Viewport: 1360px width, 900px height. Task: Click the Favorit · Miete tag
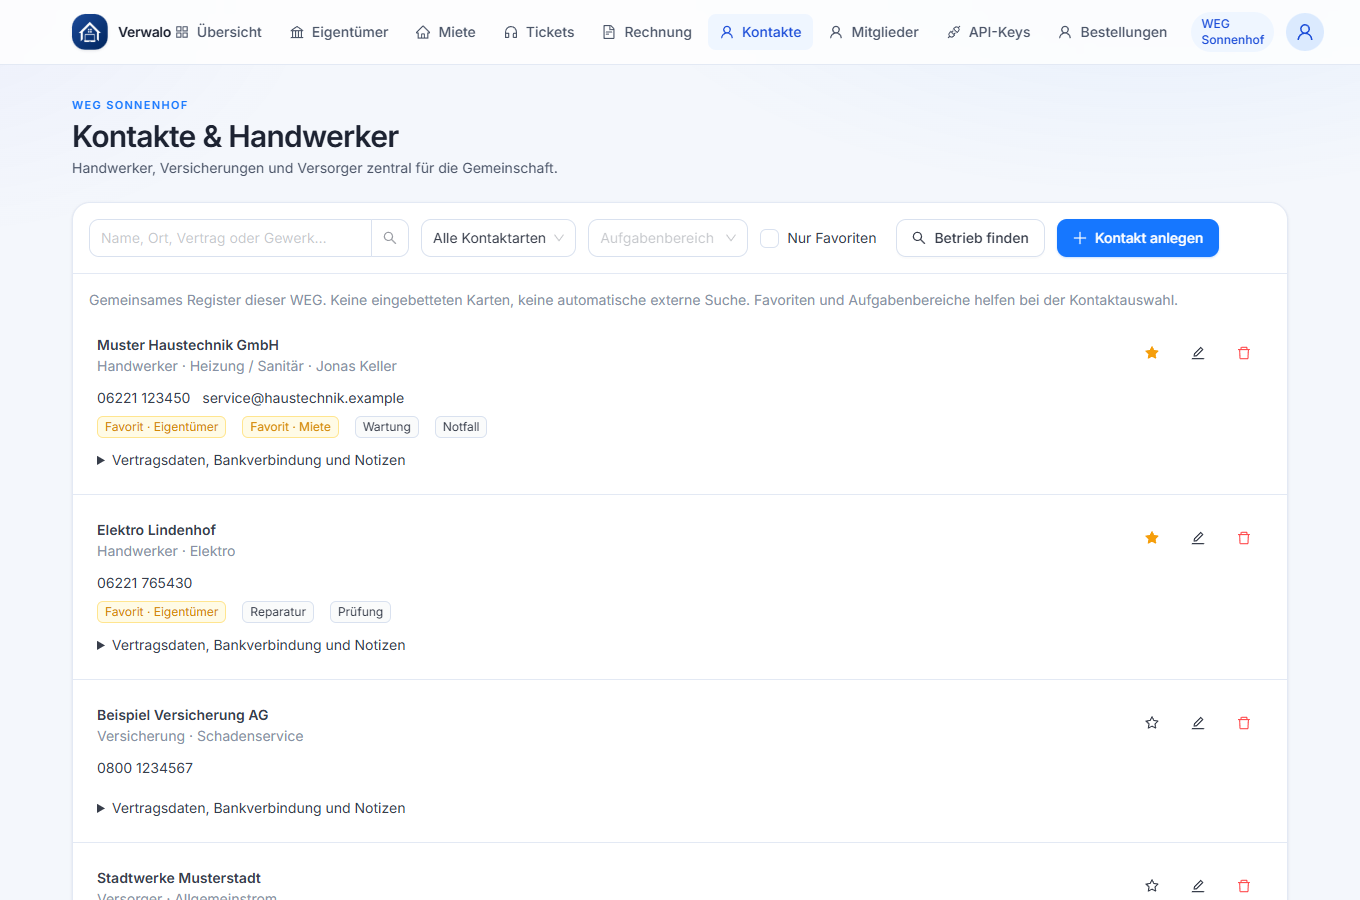(x=290, y=427)
